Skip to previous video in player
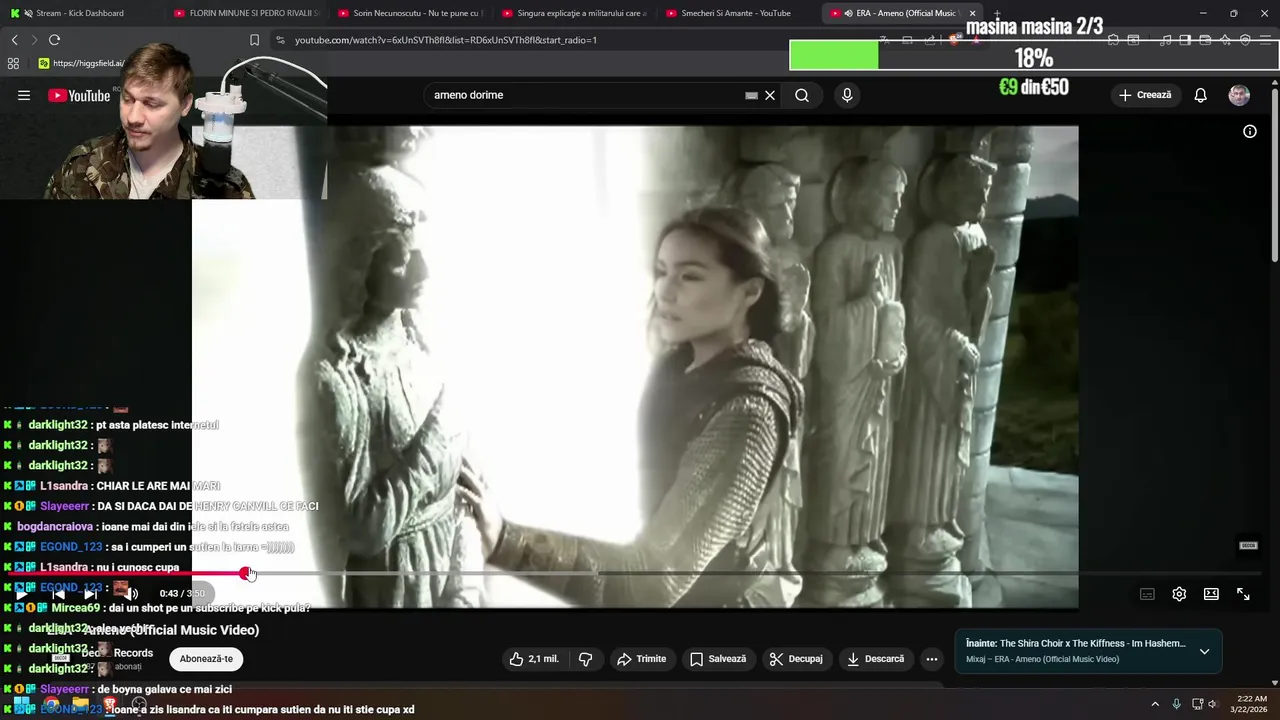This screenshot has width=1280, height=720. click(x=57, y=594)
